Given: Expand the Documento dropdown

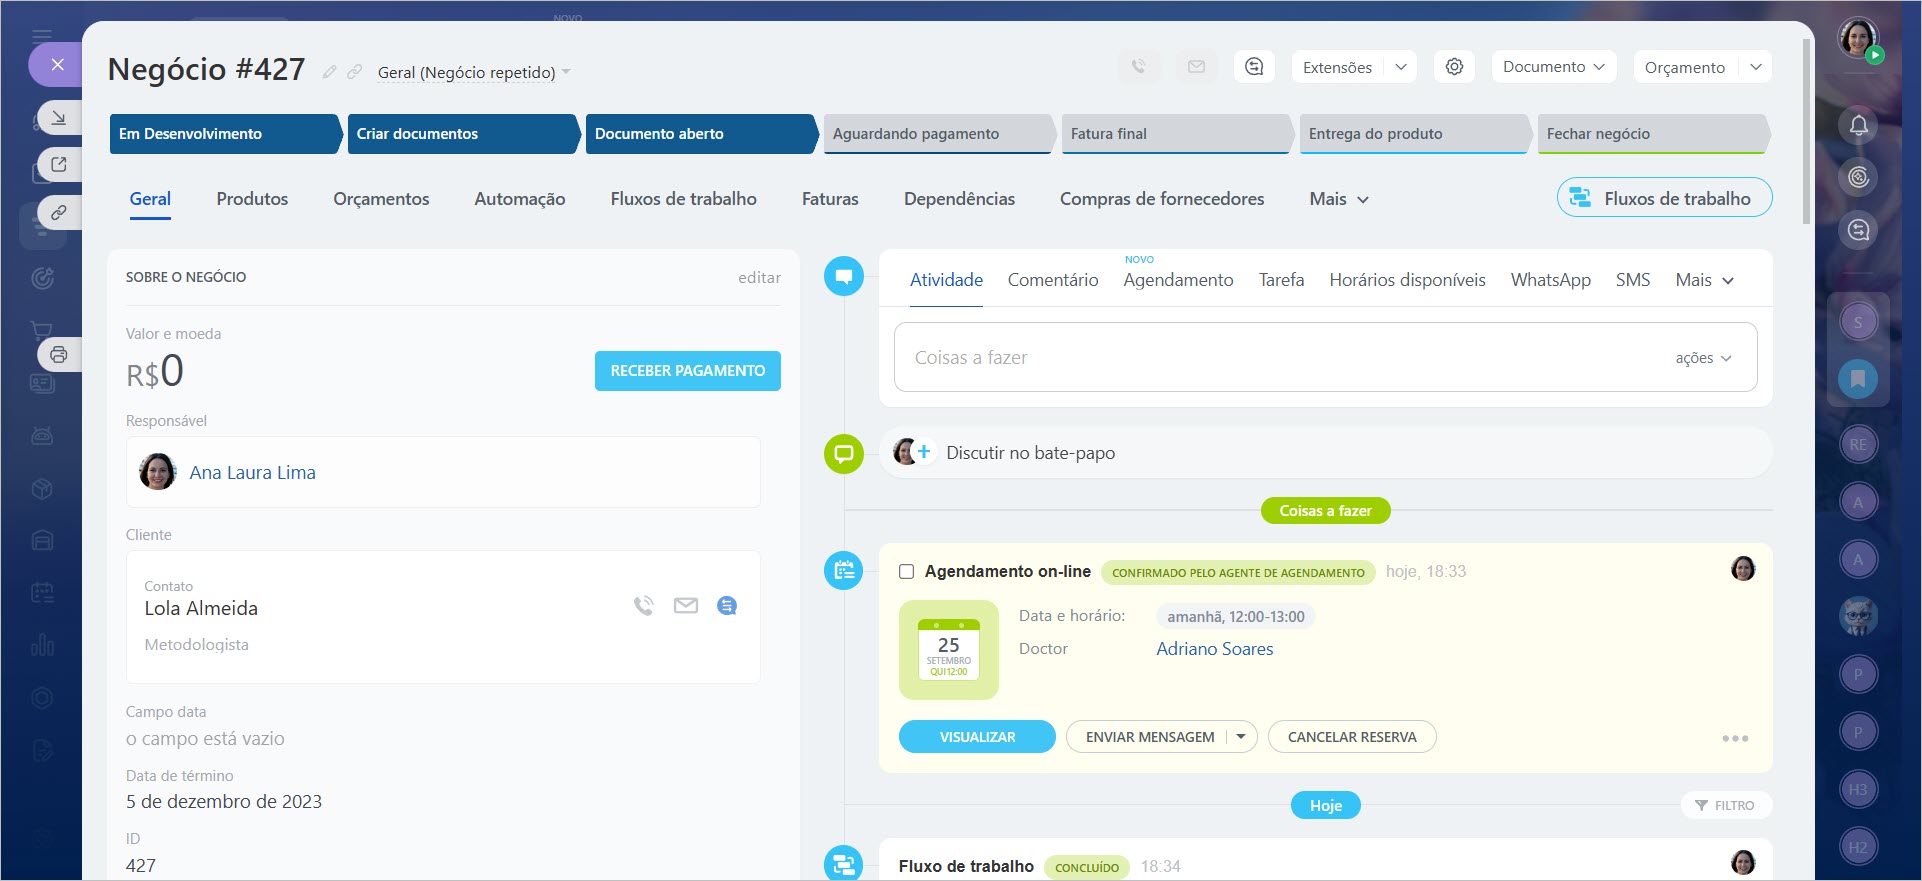Looking at the screenshot, I should 1553,67.
